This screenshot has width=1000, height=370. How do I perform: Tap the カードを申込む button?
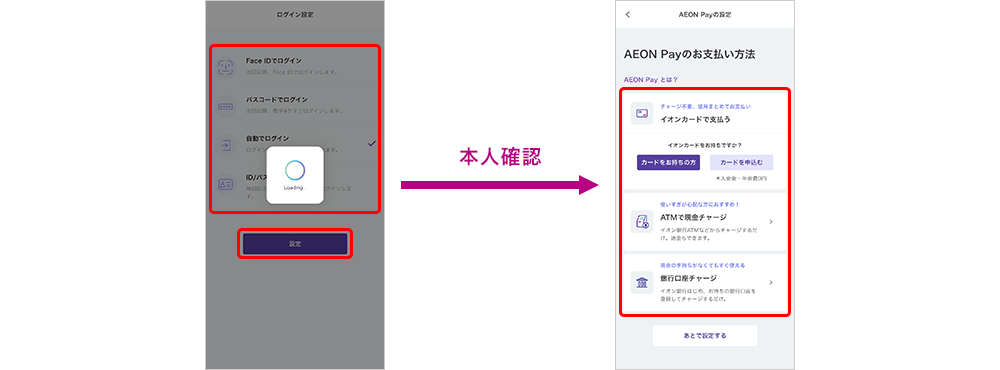click(x=741, y=163)
